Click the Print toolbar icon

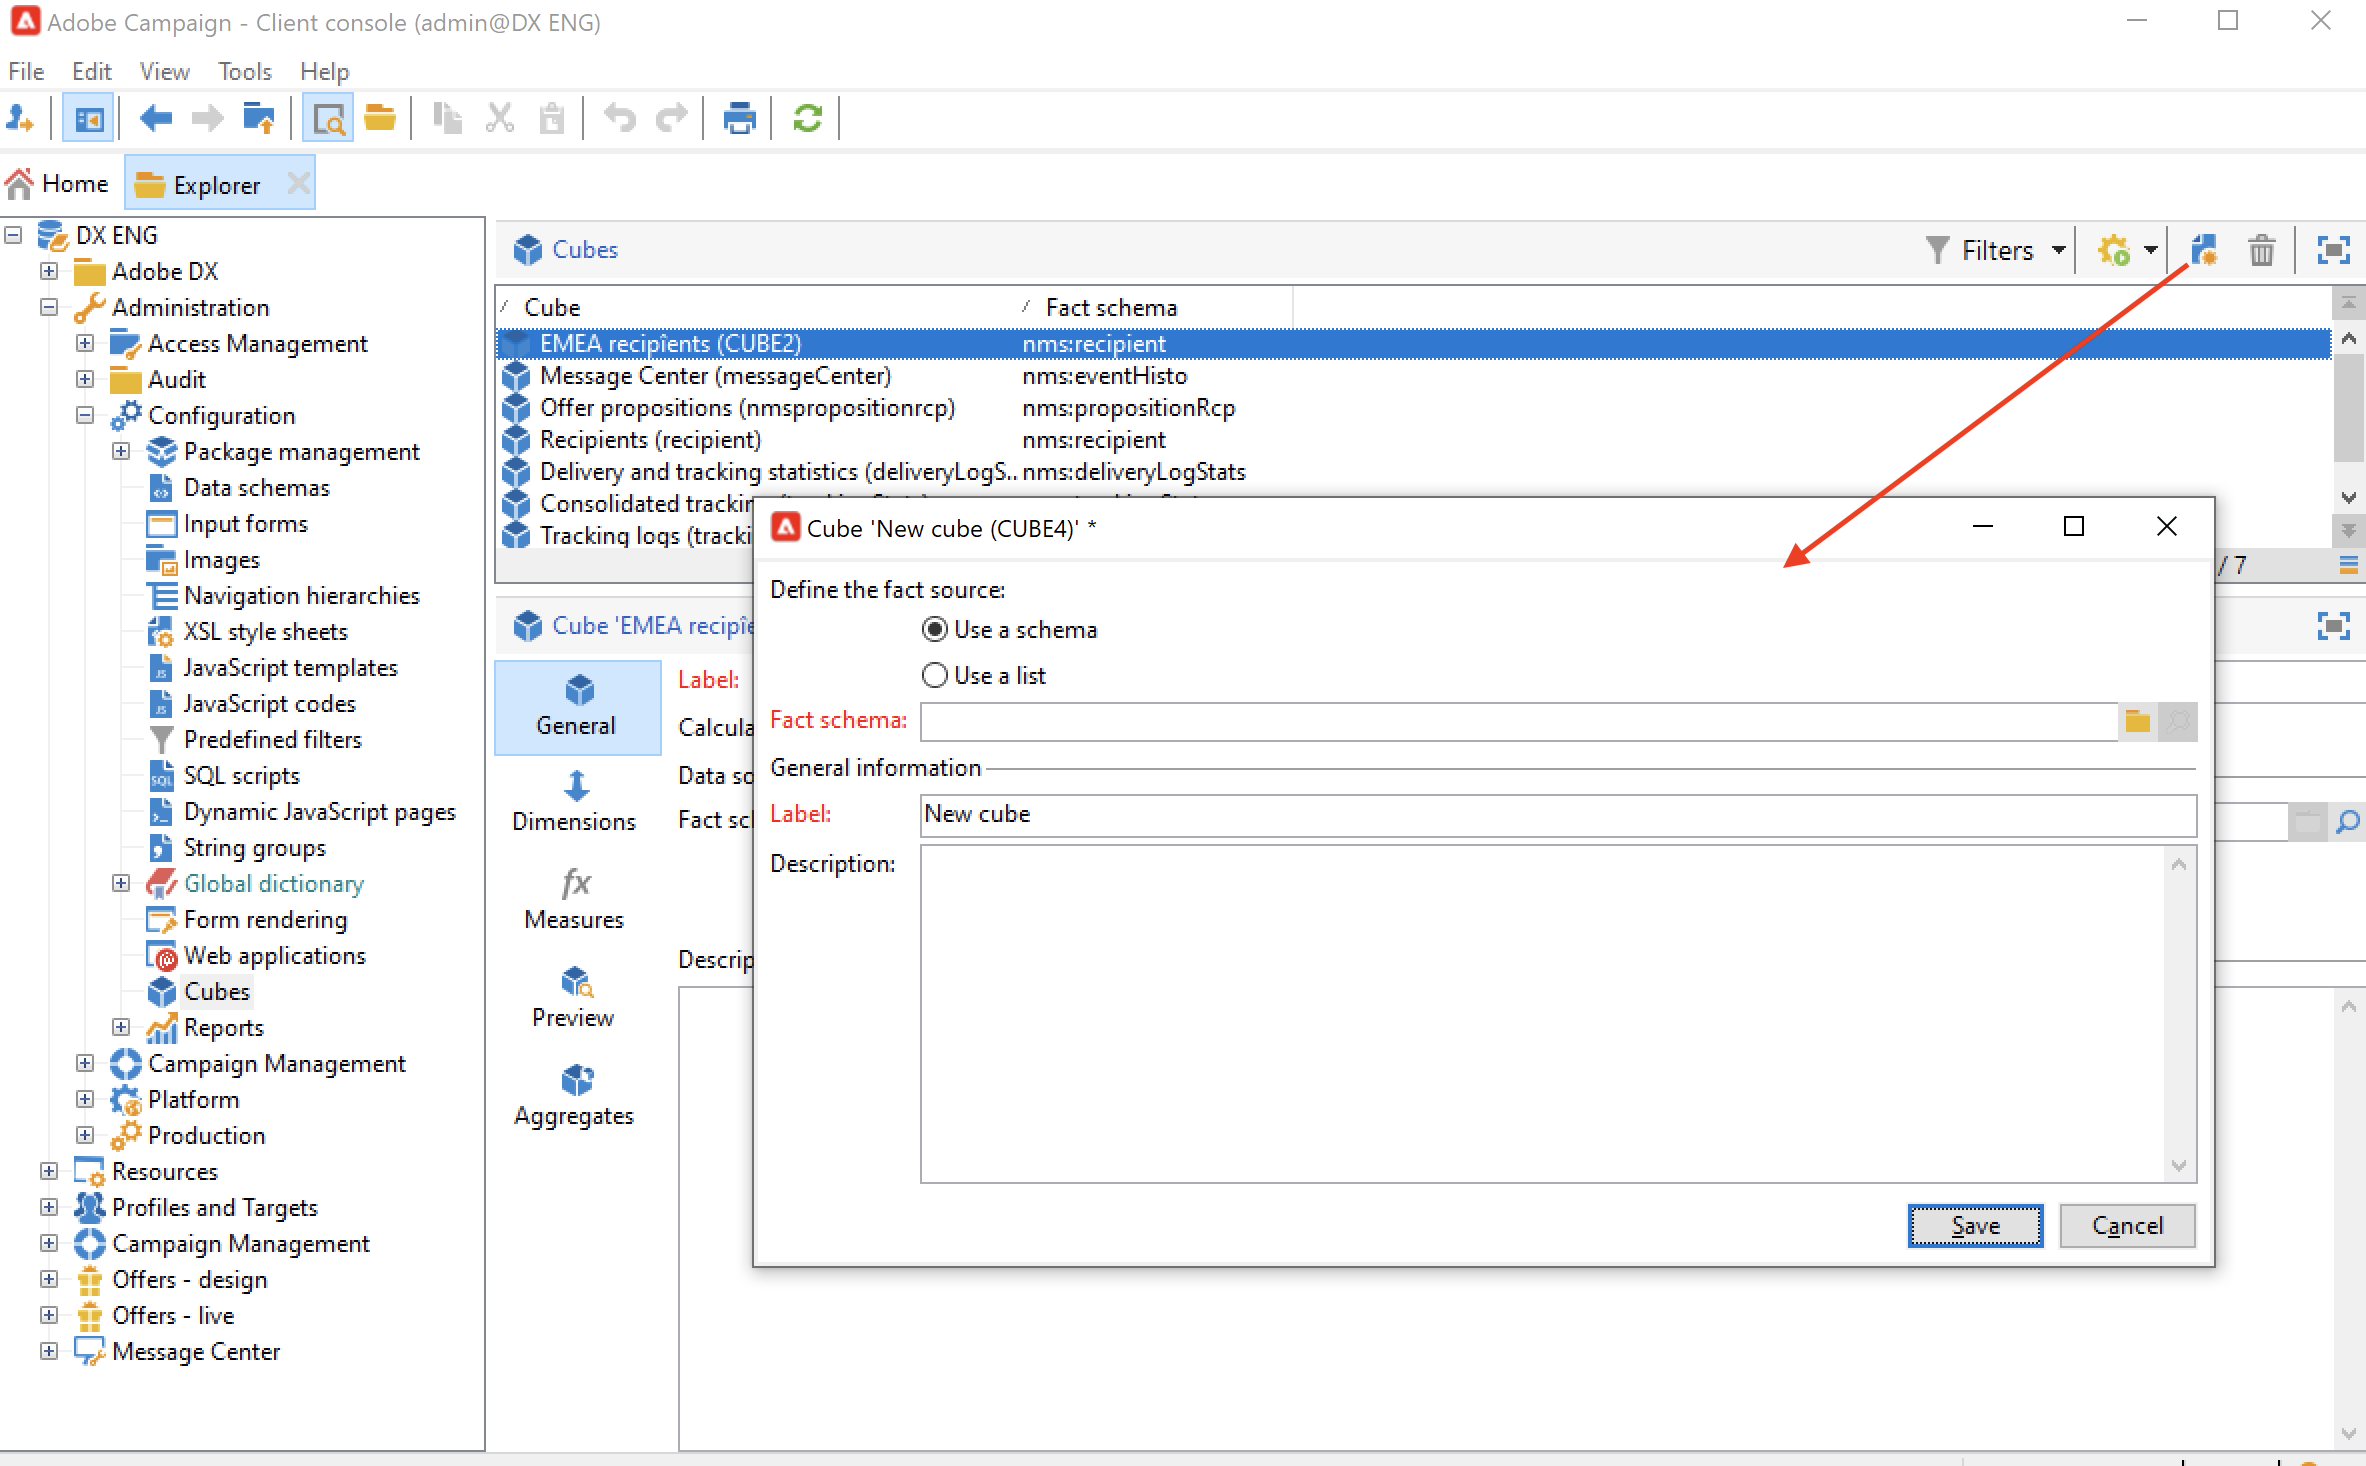click(739, 119)
